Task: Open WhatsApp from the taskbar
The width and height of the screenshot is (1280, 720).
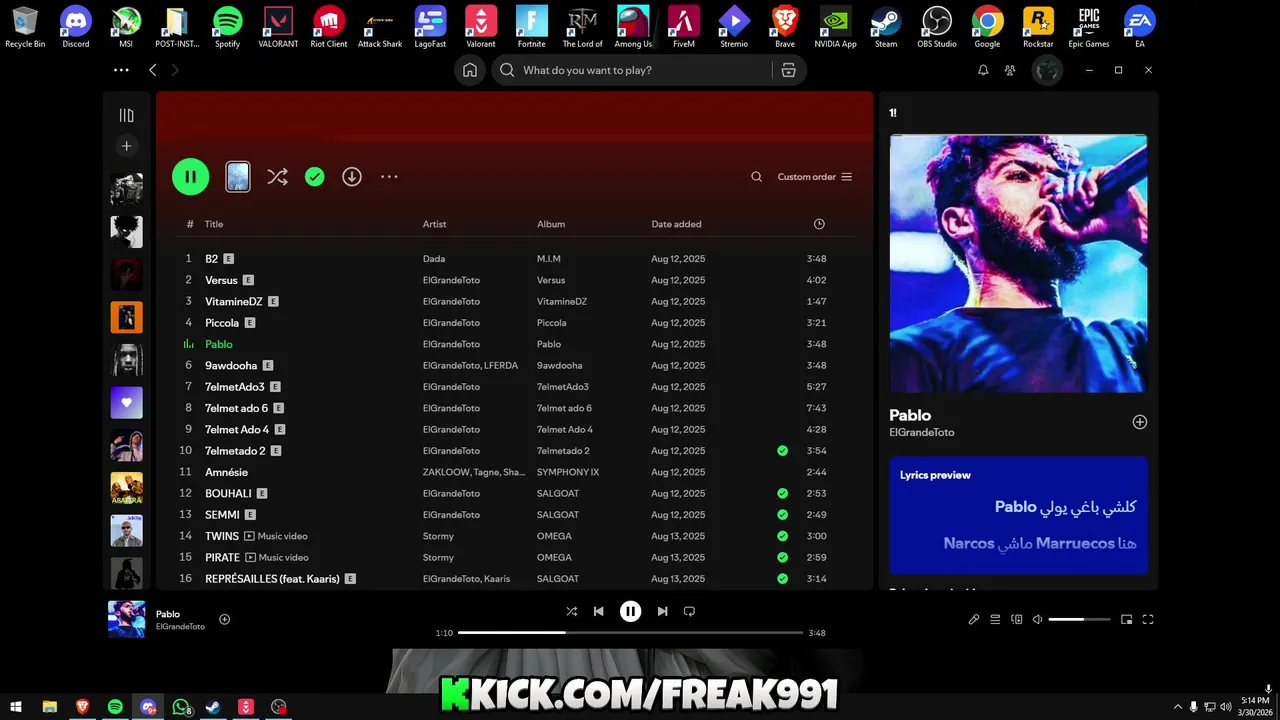Action: coord(181,707)
